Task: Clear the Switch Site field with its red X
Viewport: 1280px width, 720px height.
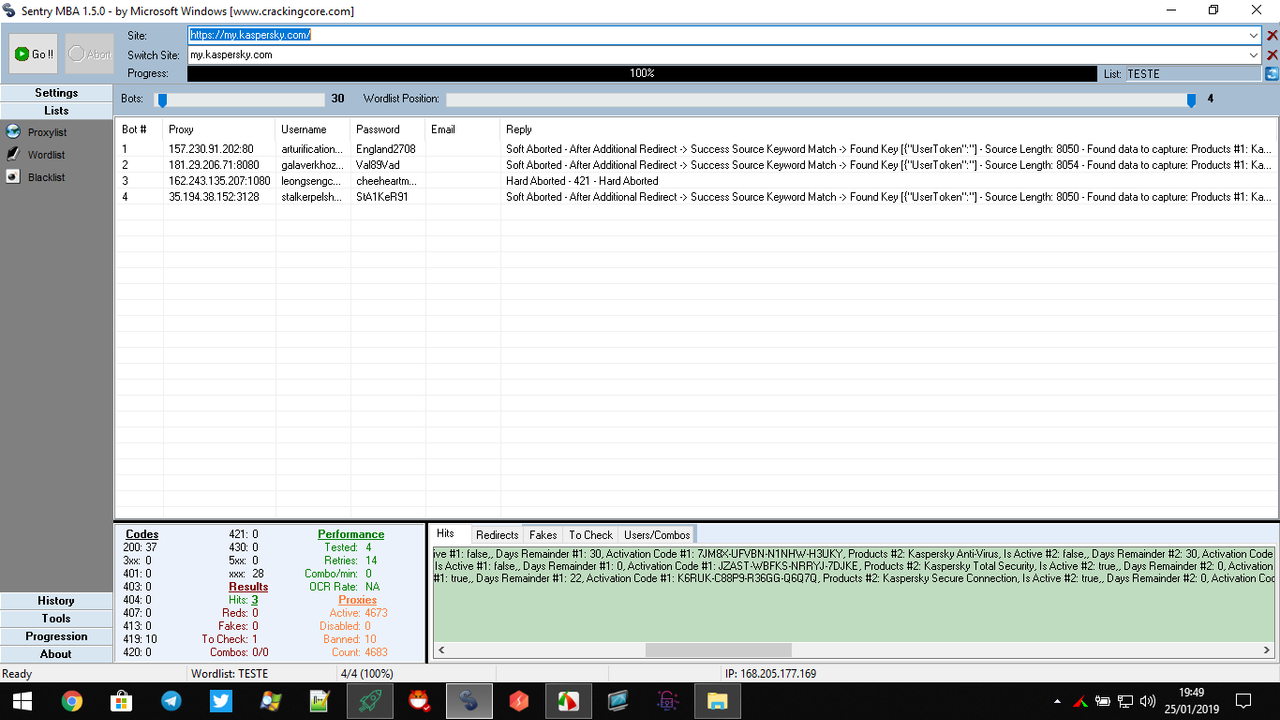Action: click(1272, 55)
